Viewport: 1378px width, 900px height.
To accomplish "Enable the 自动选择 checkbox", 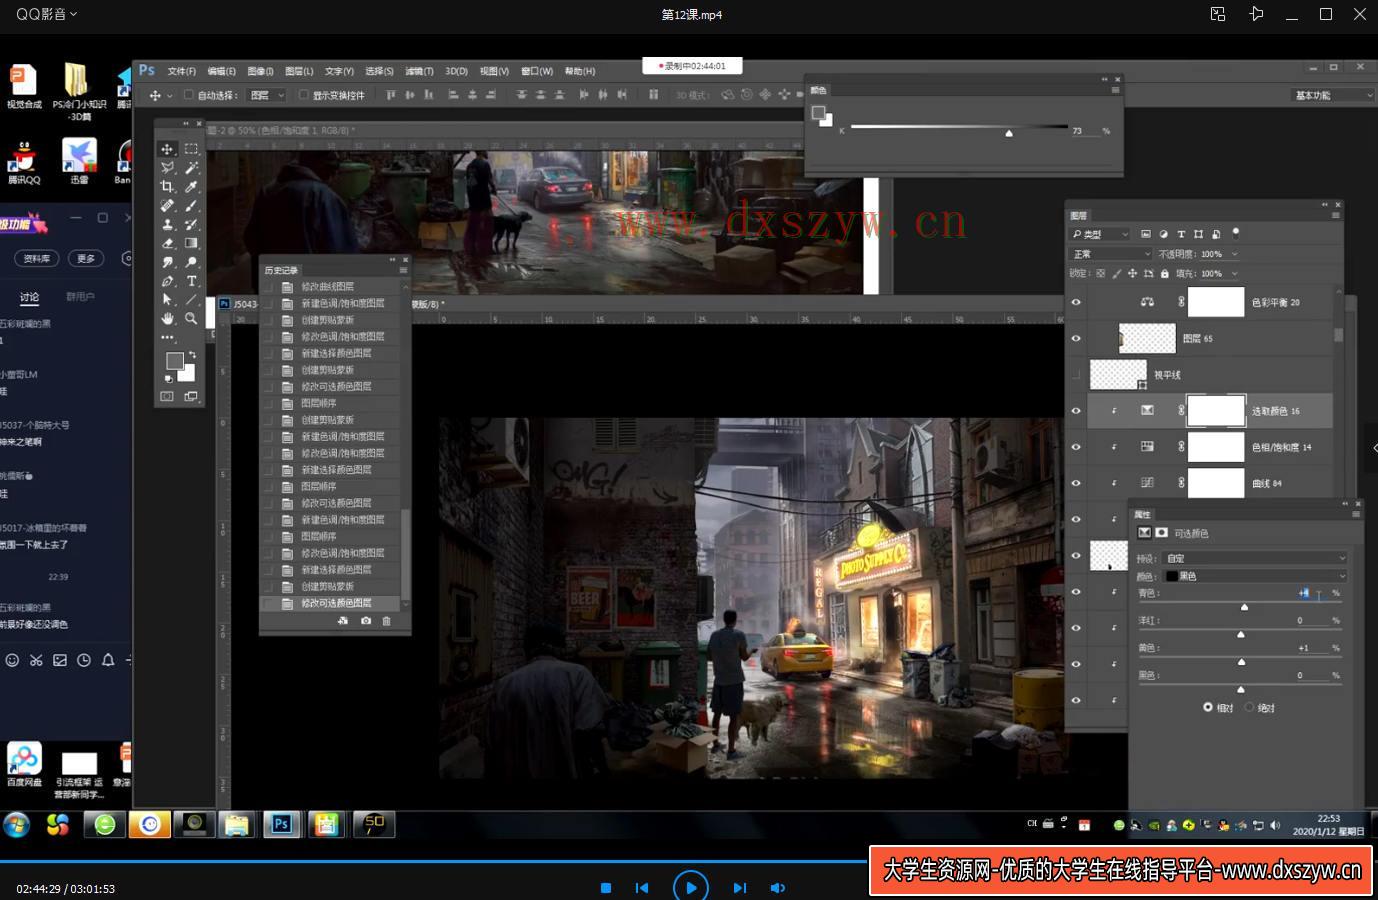I will click(x=188, y=95).
